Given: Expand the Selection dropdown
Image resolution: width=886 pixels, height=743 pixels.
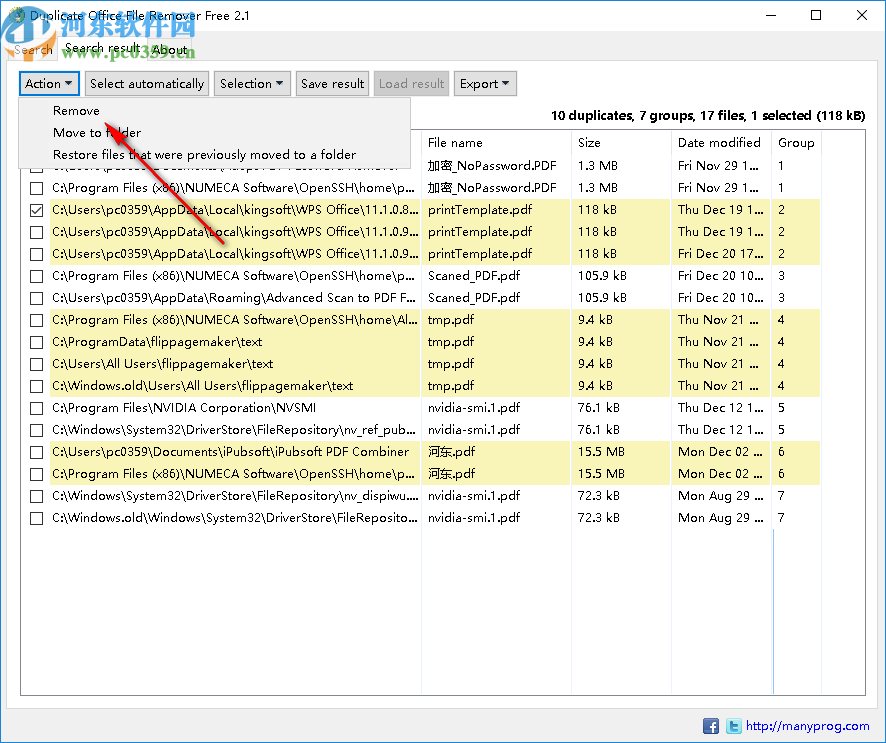Looking at the screenshot, I should [x=252, y=84].
